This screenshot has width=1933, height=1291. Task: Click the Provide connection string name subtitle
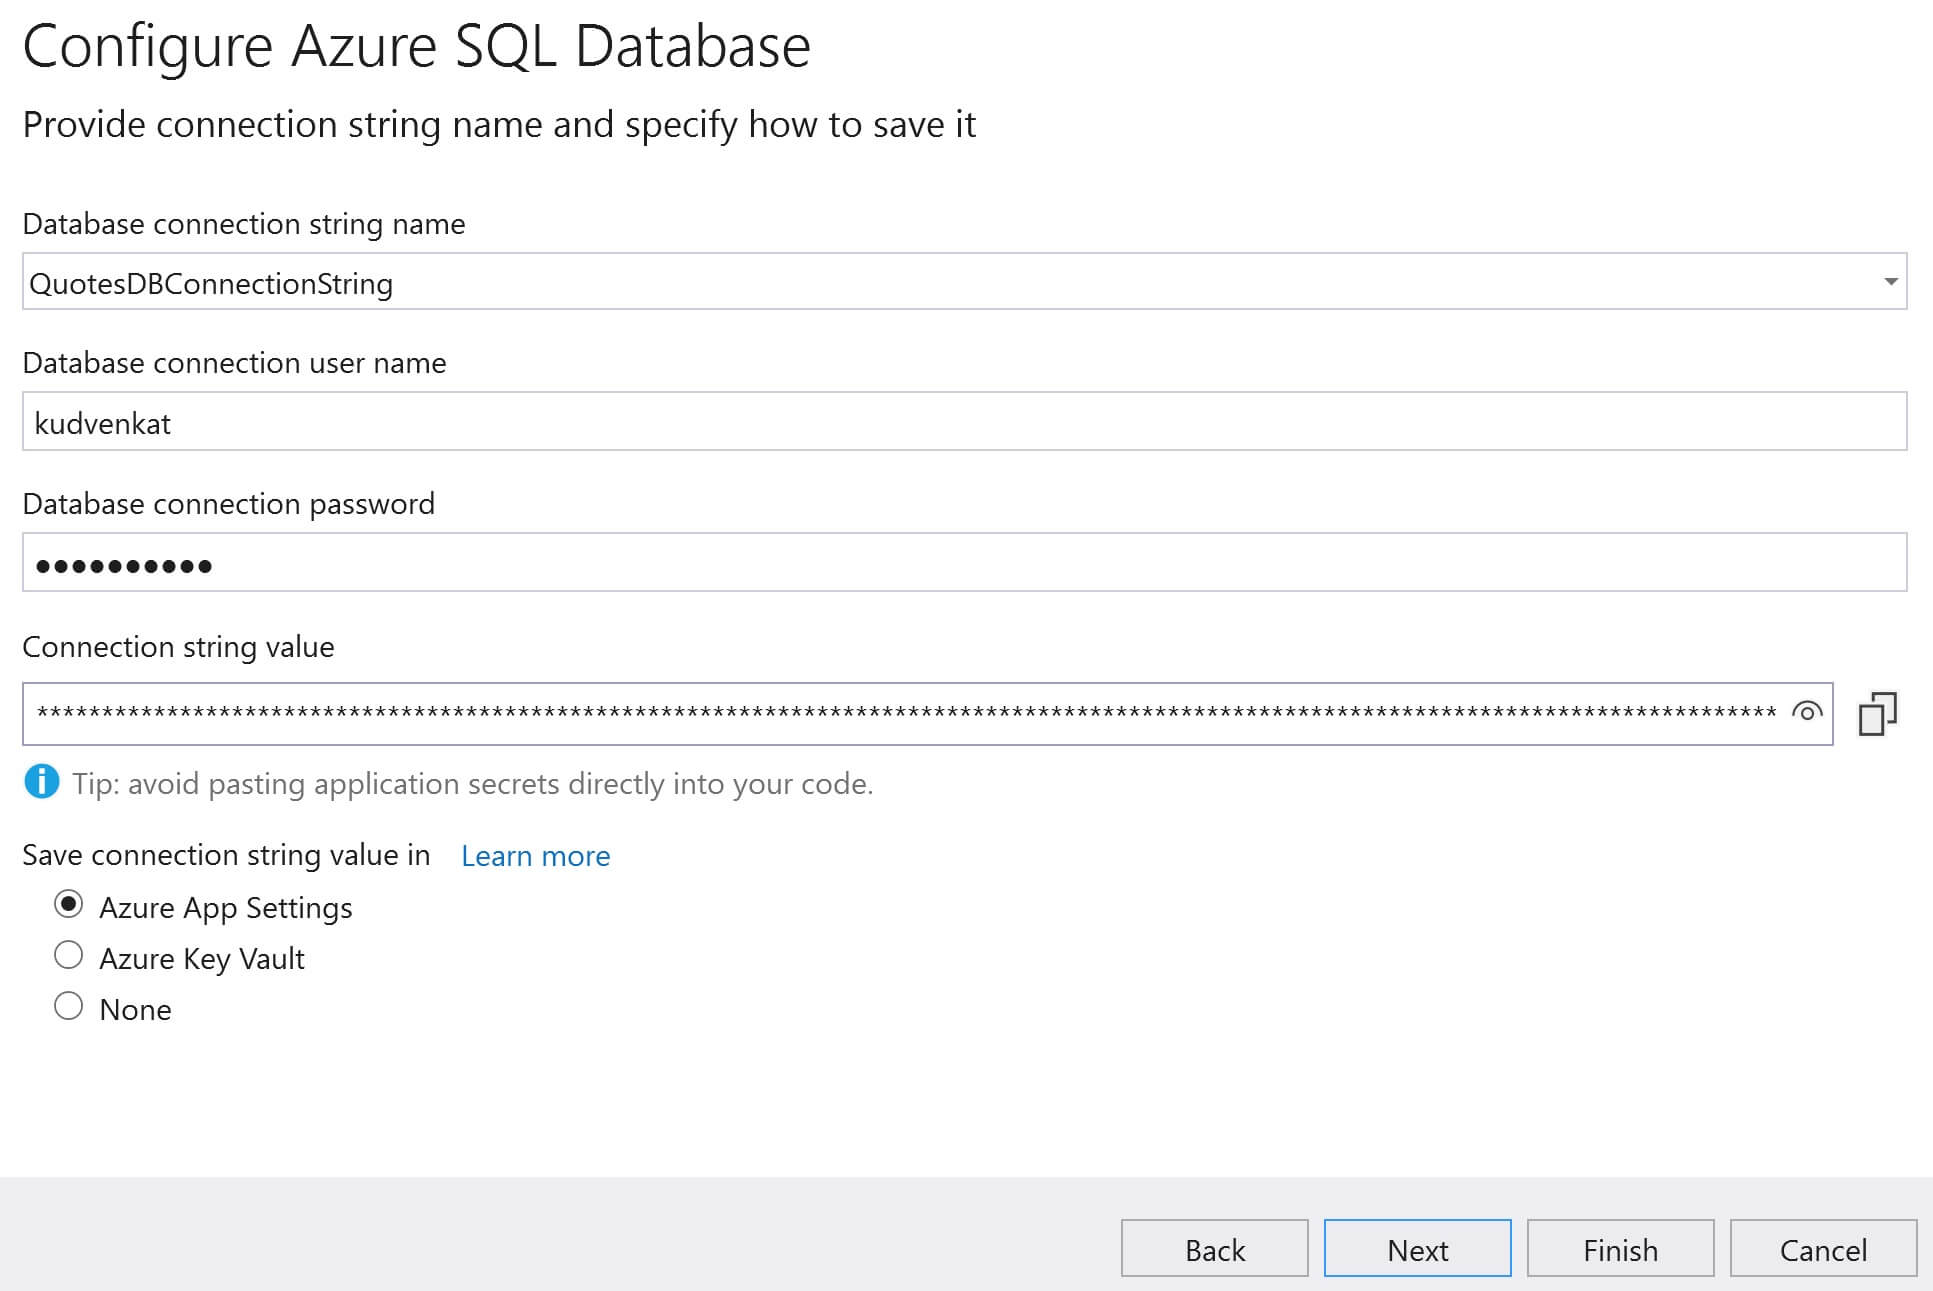(x=499, y=125)
